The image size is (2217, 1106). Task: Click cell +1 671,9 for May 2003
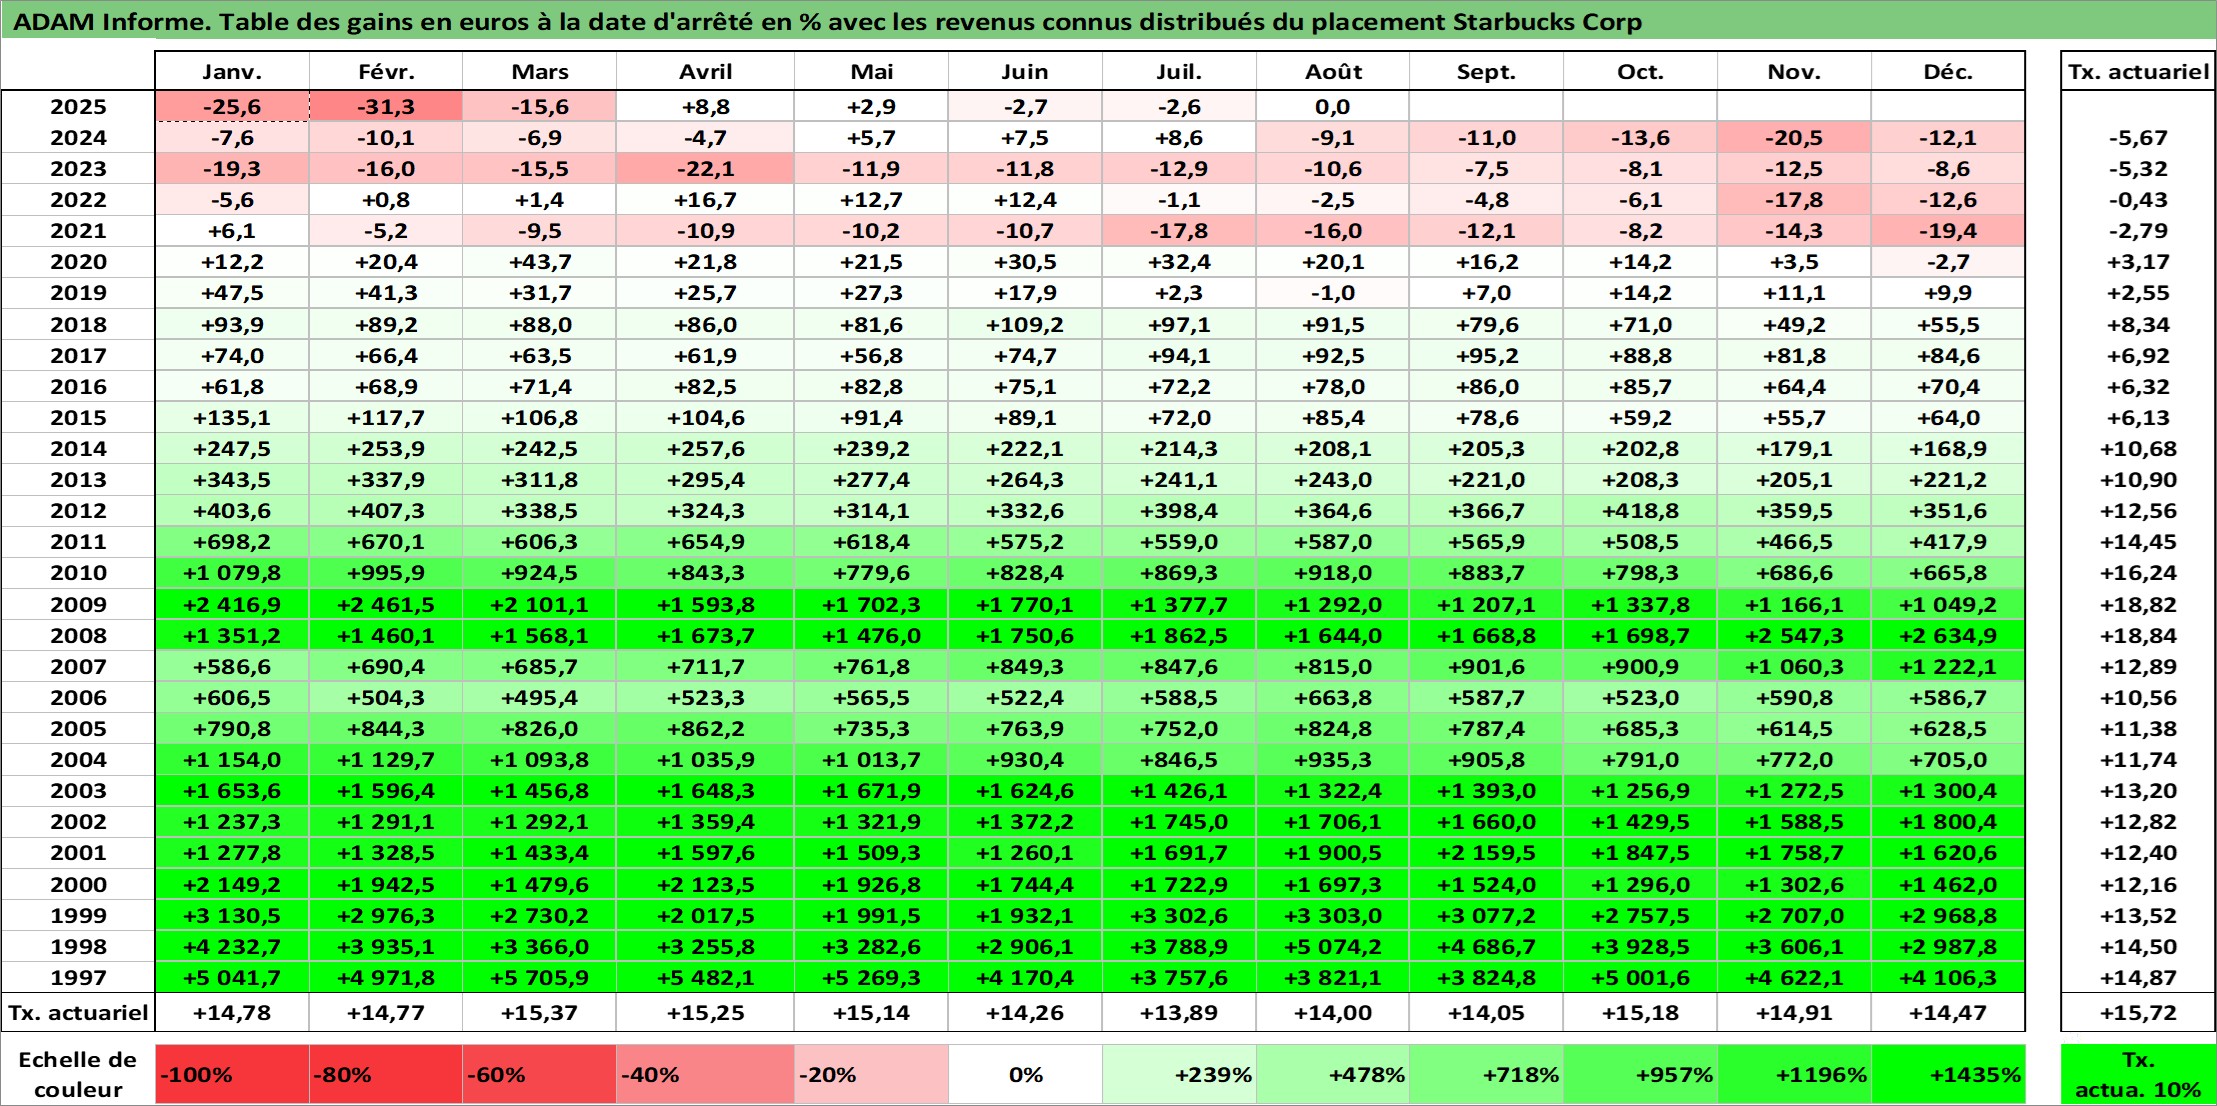click(x=871, y=790)
